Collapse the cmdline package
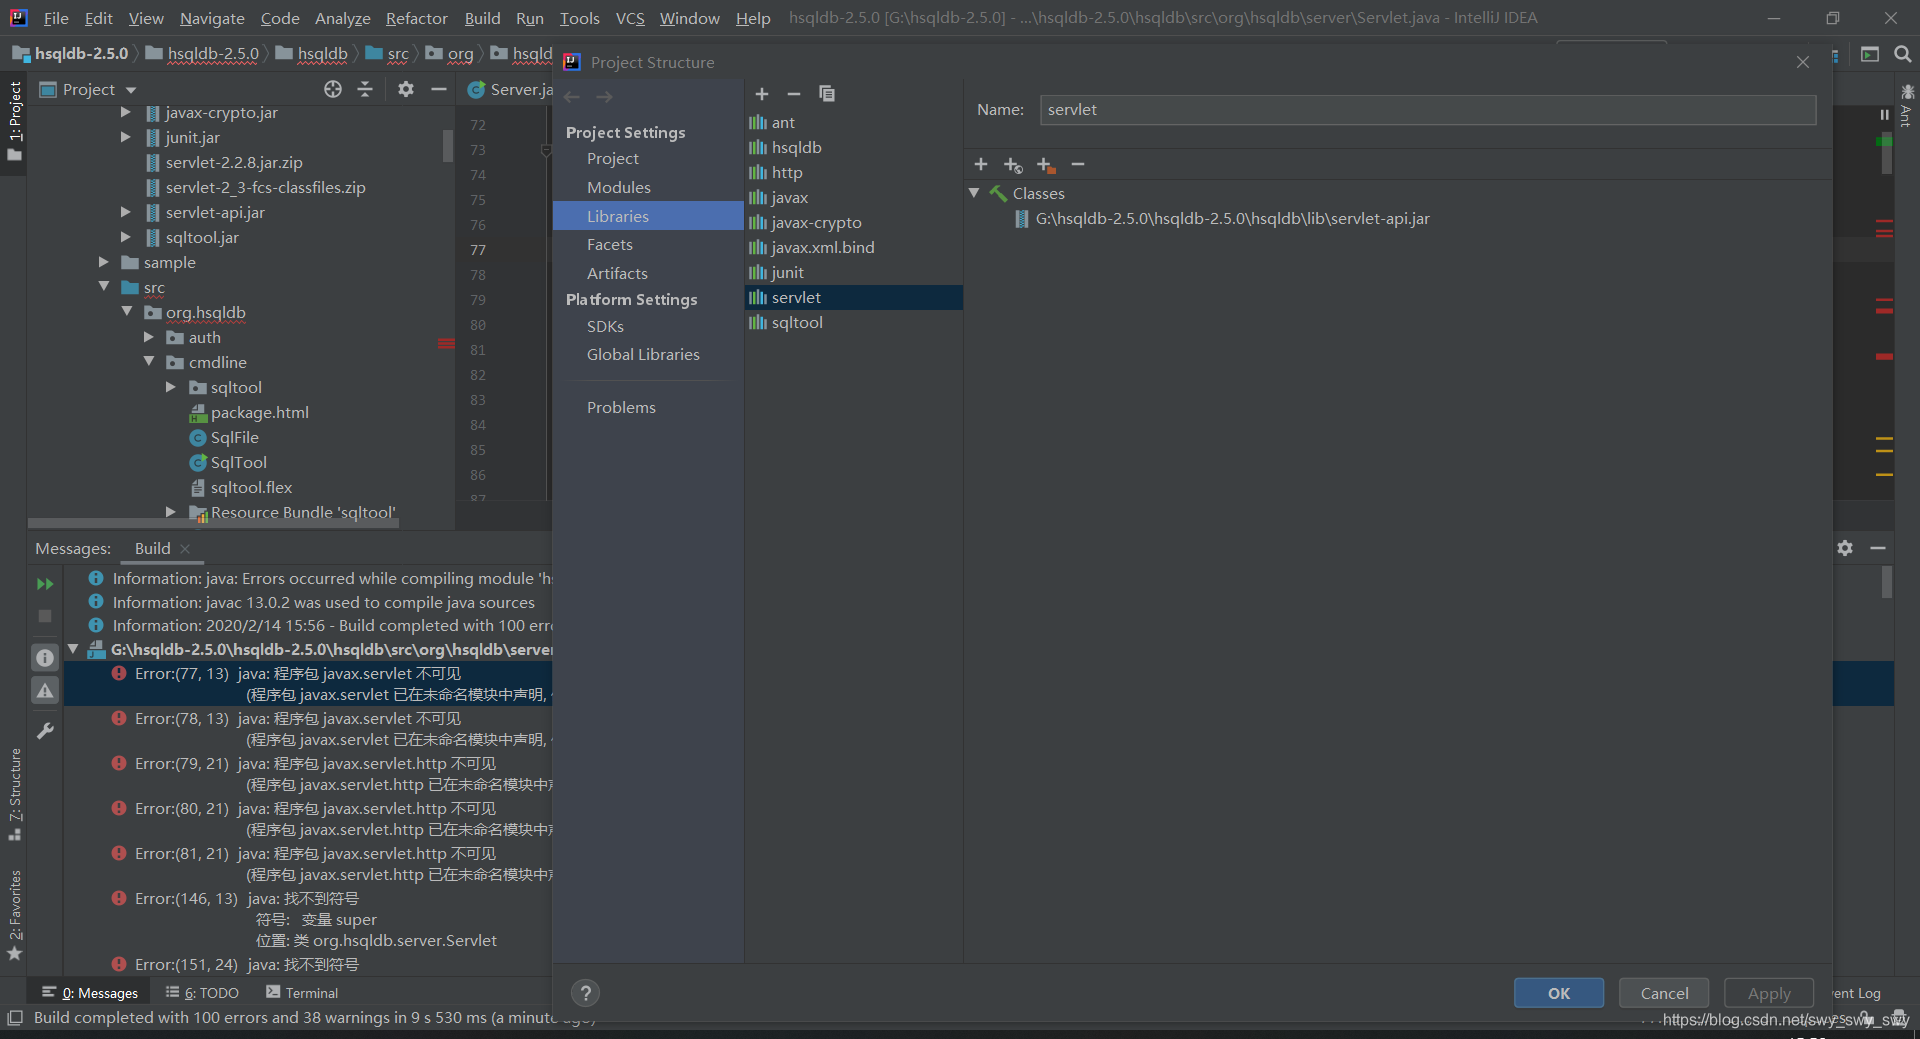The height and width of the screenshot is (1039, 1920). [x=148, y=362]
